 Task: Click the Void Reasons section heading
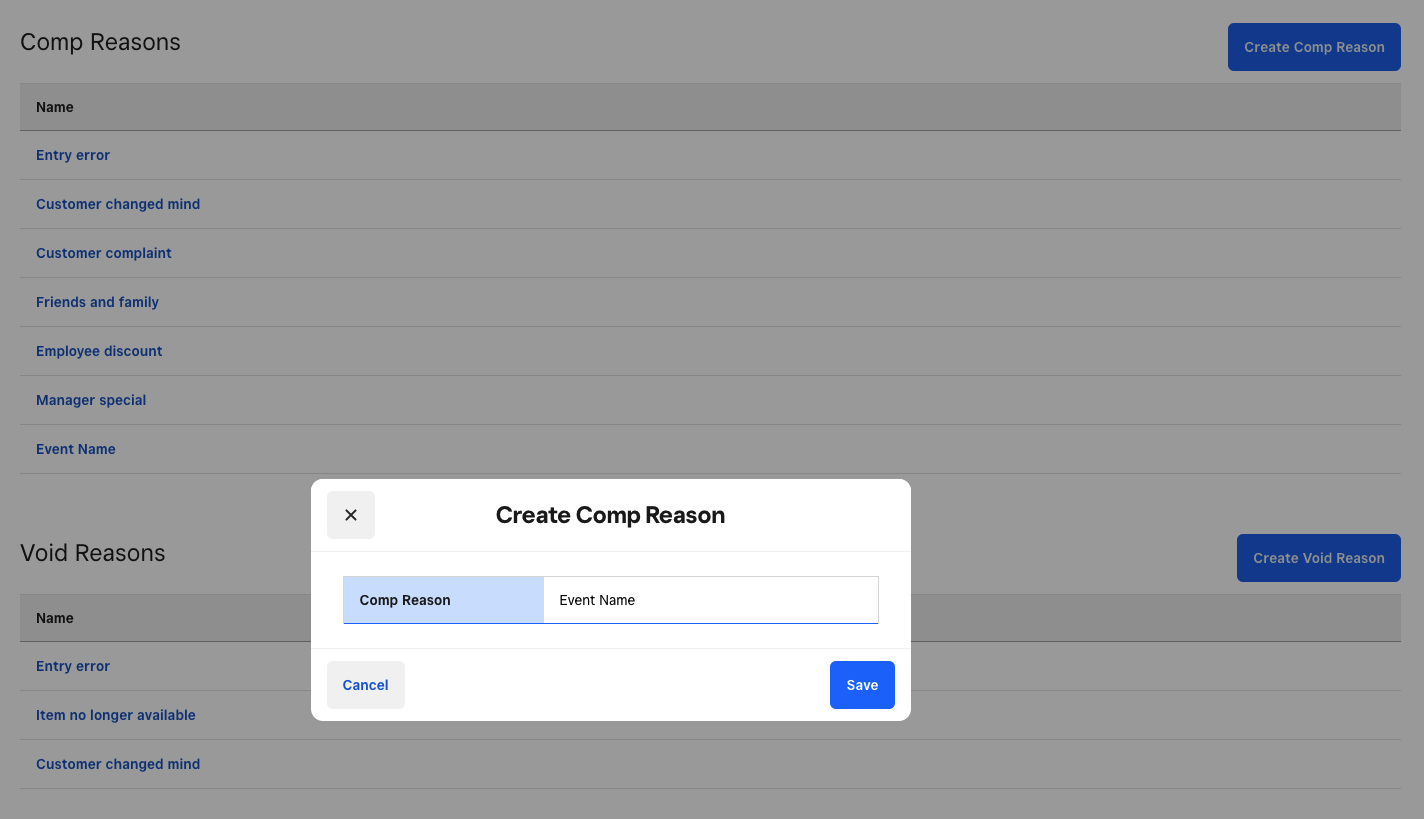pos(92,552)
